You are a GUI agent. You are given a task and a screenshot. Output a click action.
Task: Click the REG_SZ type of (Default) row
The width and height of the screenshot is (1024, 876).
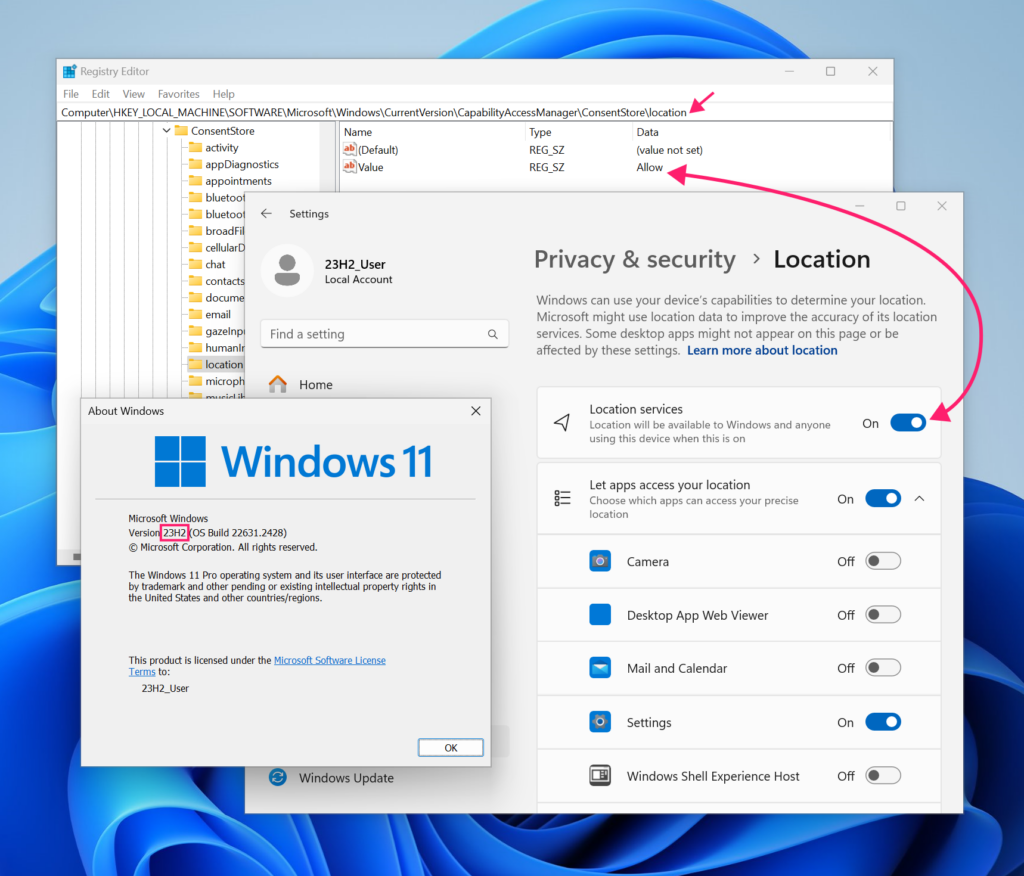coord(547,150)
